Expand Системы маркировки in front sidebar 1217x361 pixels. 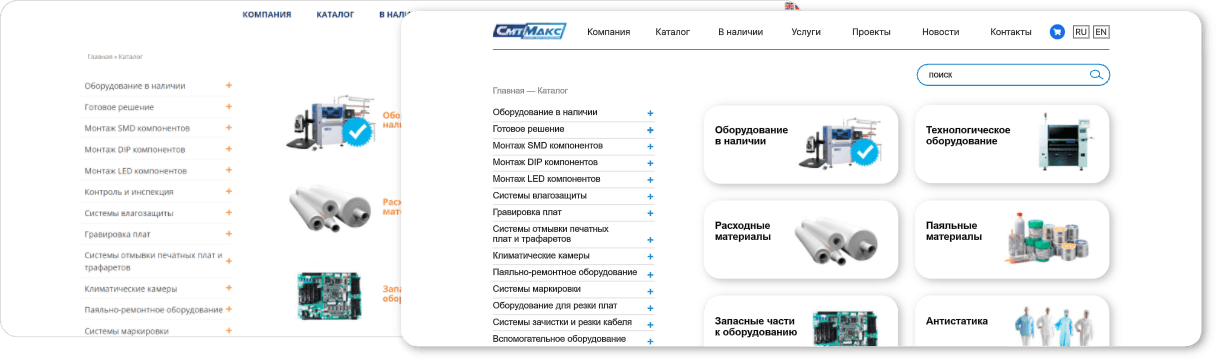click(650, 290)
